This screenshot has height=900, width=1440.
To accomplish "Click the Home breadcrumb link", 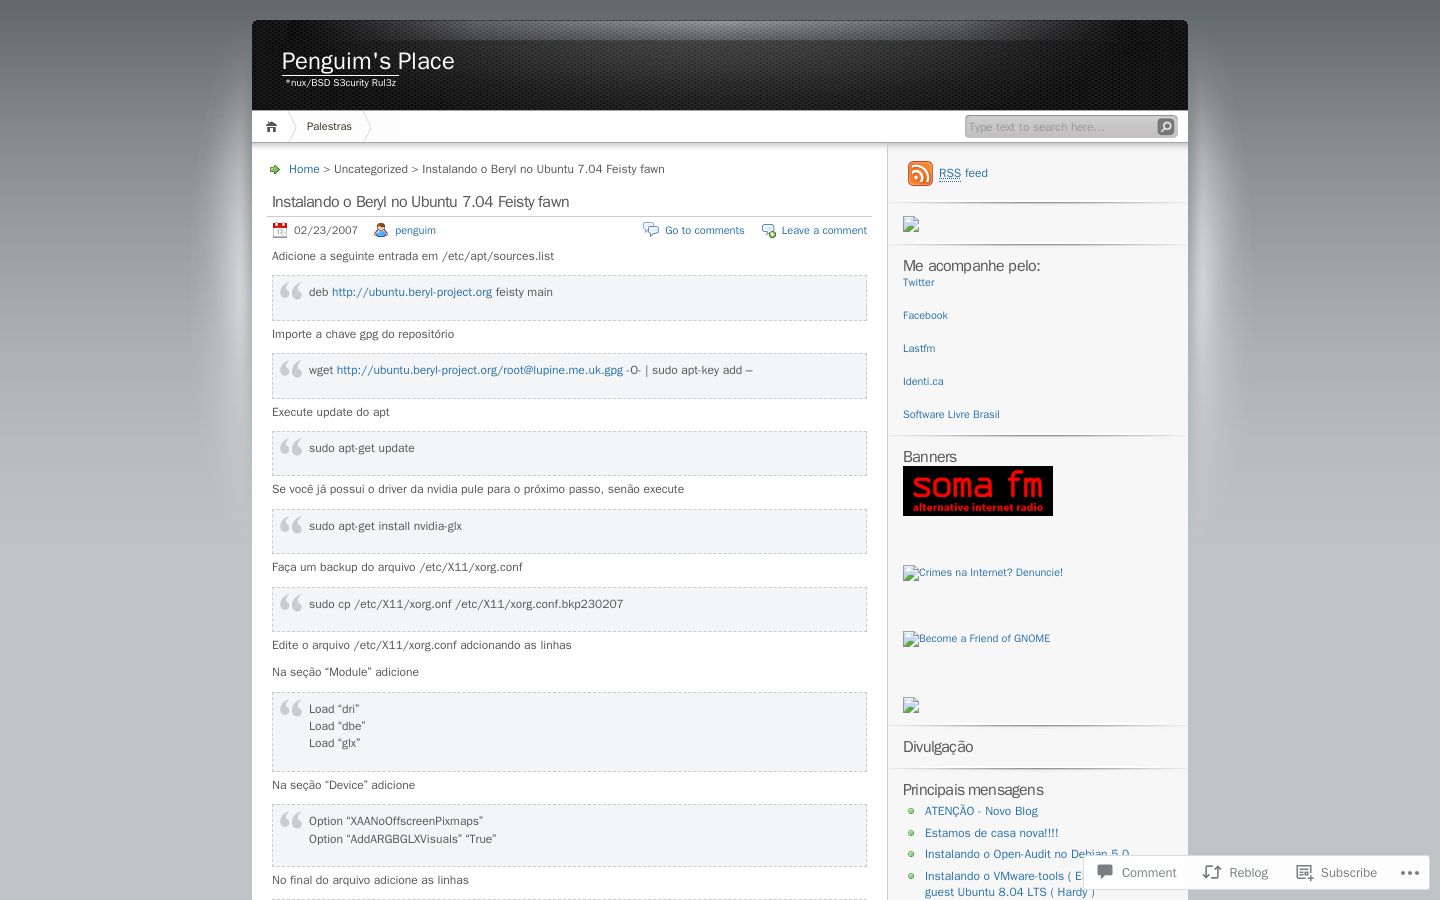I will coord(304,170).
